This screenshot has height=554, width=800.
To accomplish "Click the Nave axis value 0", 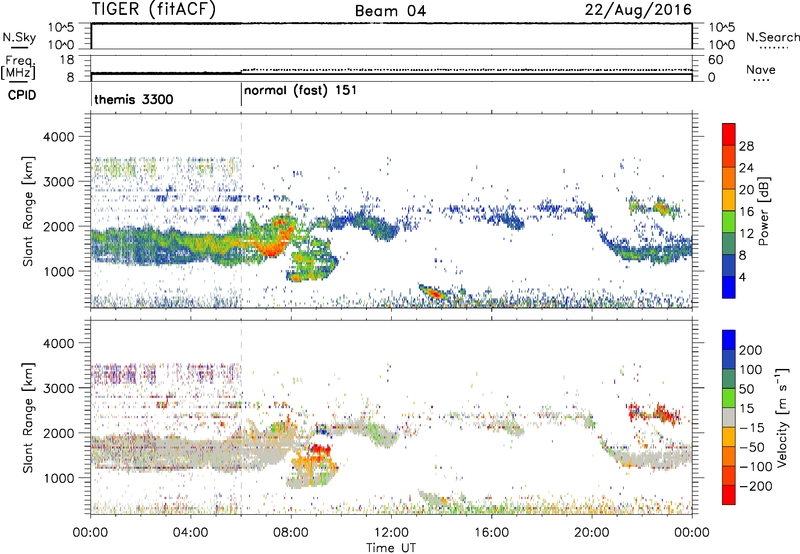I will 711,78.
